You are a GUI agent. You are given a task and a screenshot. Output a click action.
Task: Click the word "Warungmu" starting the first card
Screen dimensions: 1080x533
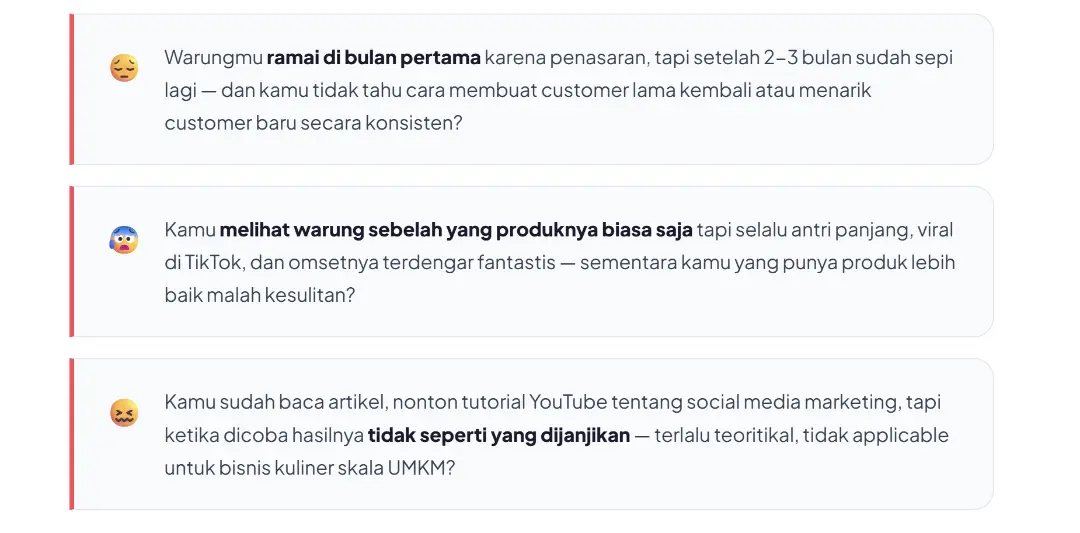pyautogui.click(x=214, y=58)
